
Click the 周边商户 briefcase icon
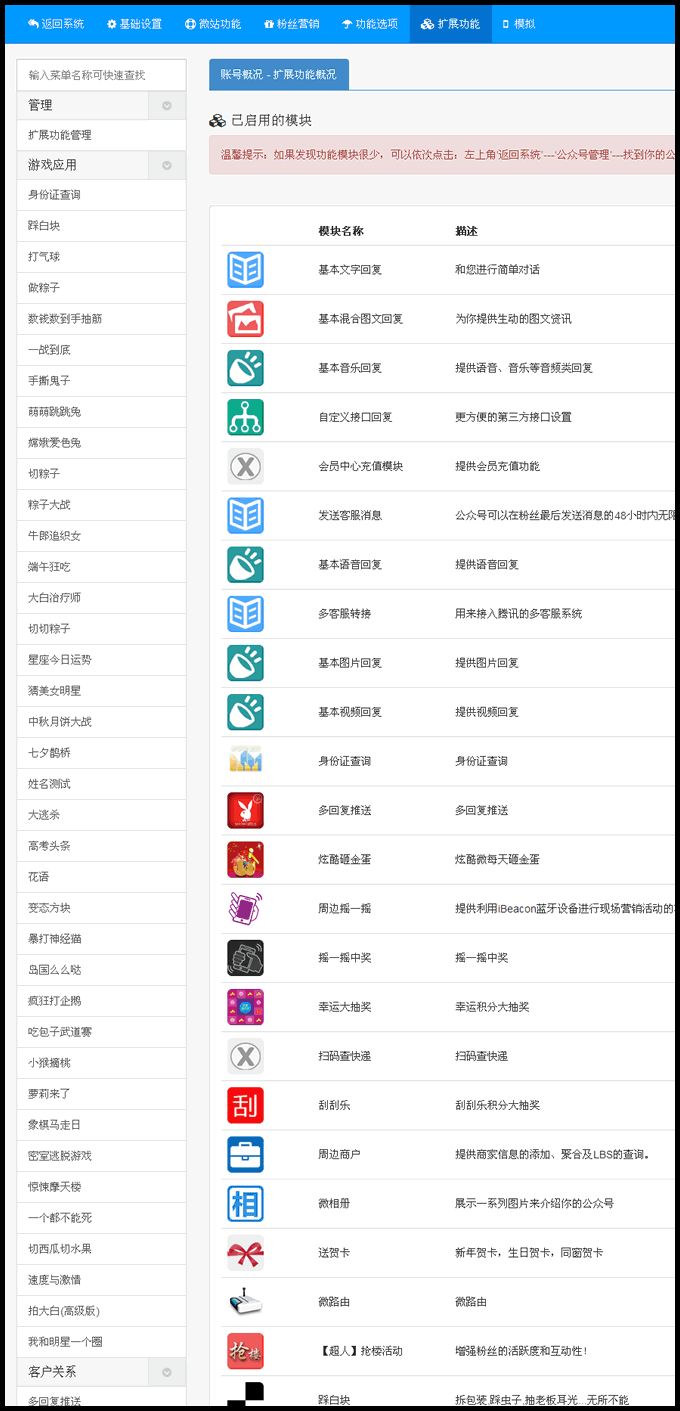245,1154
